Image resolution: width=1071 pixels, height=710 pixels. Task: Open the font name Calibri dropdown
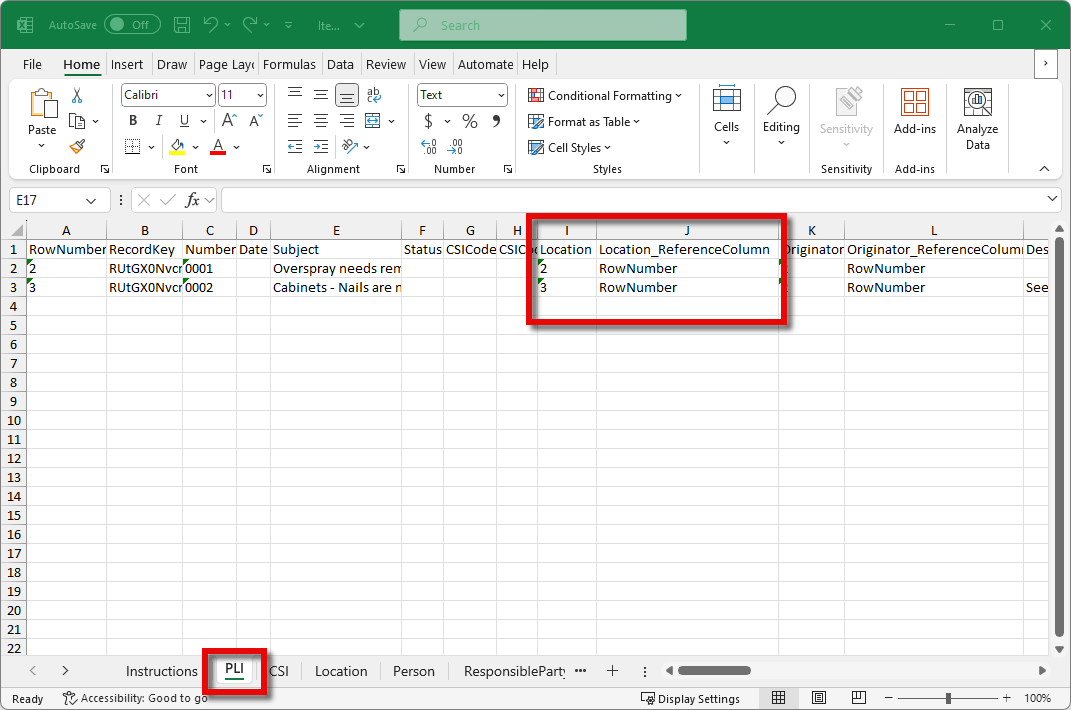209,95
